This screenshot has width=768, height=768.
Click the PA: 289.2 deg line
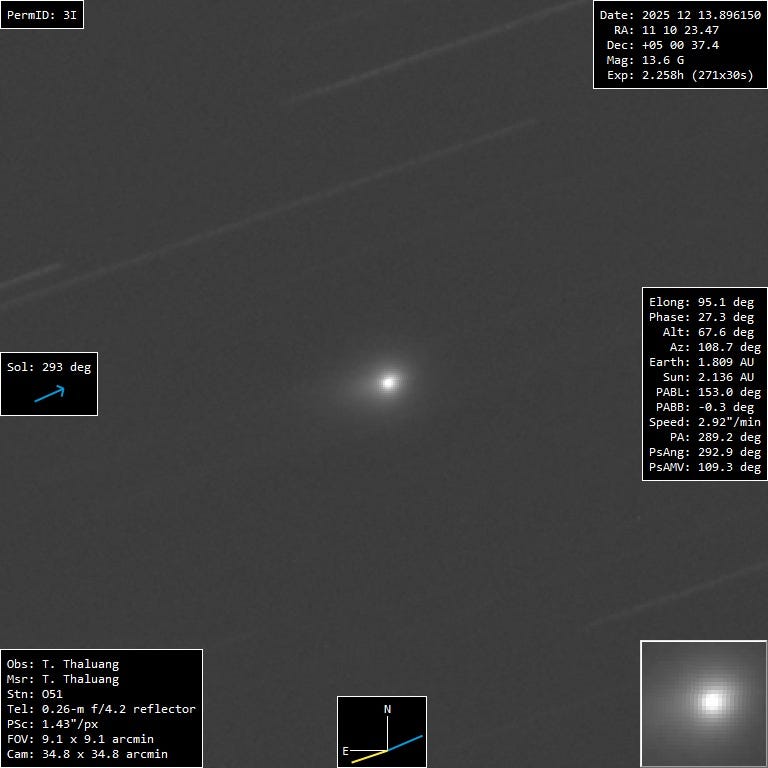tap(715, 437)
